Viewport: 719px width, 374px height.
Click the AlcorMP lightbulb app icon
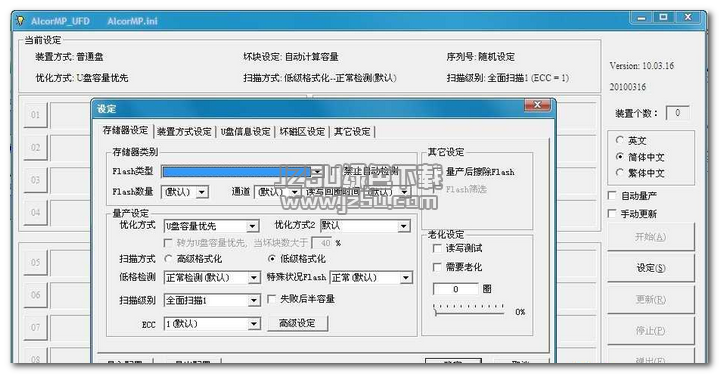pyautogui.click(x=19, y=21)
